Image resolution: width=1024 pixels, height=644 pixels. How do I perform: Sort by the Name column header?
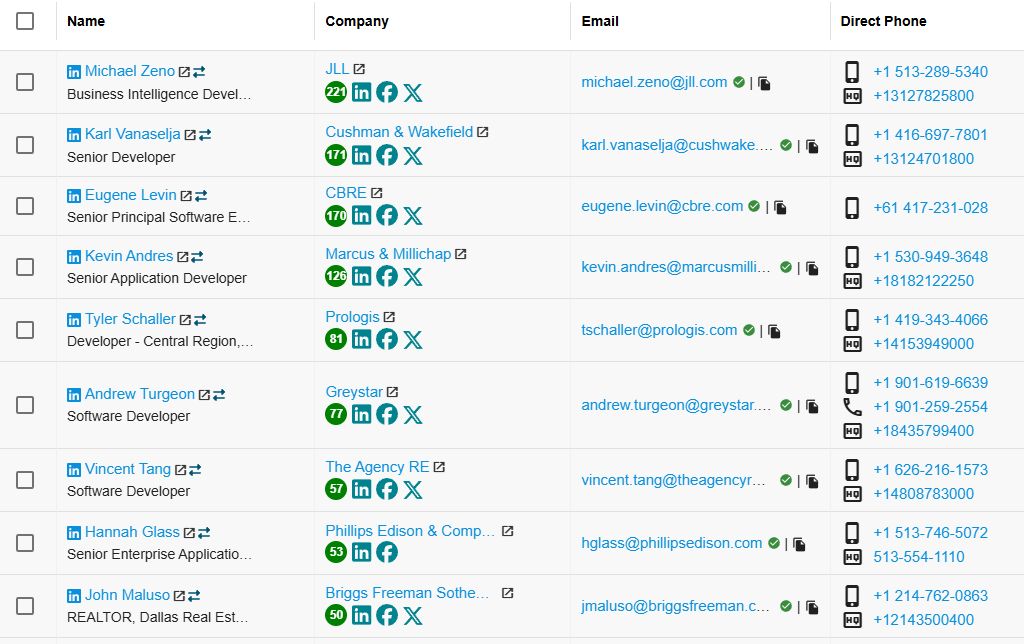pyautogui.click(x=86, y=21)
